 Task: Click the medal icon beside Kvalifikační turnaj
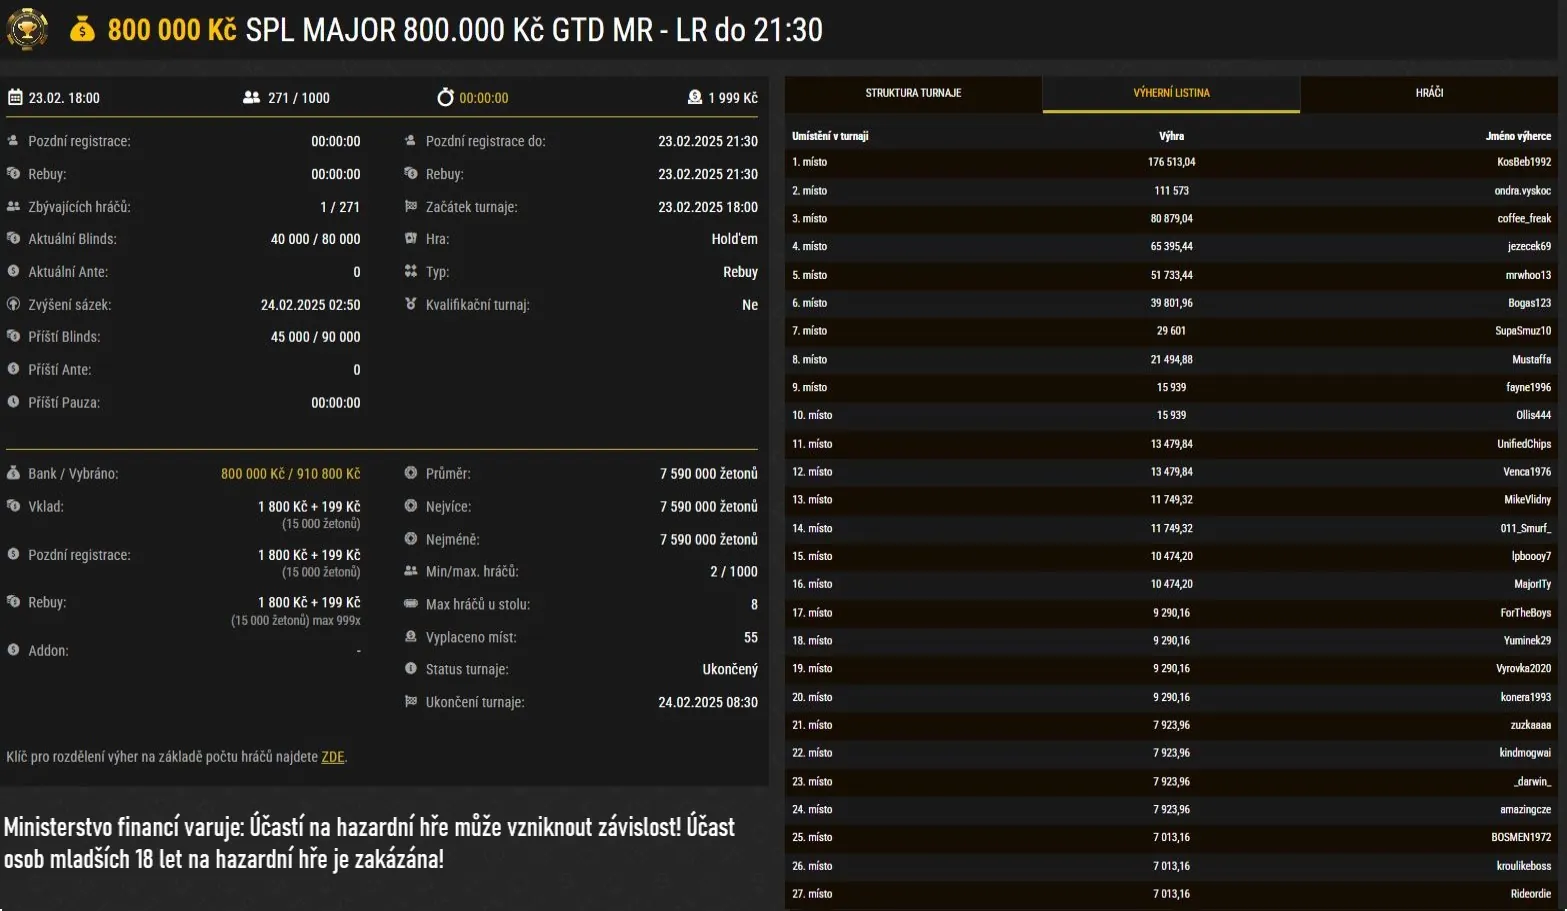pyautogui.click(x=410, y=304)
